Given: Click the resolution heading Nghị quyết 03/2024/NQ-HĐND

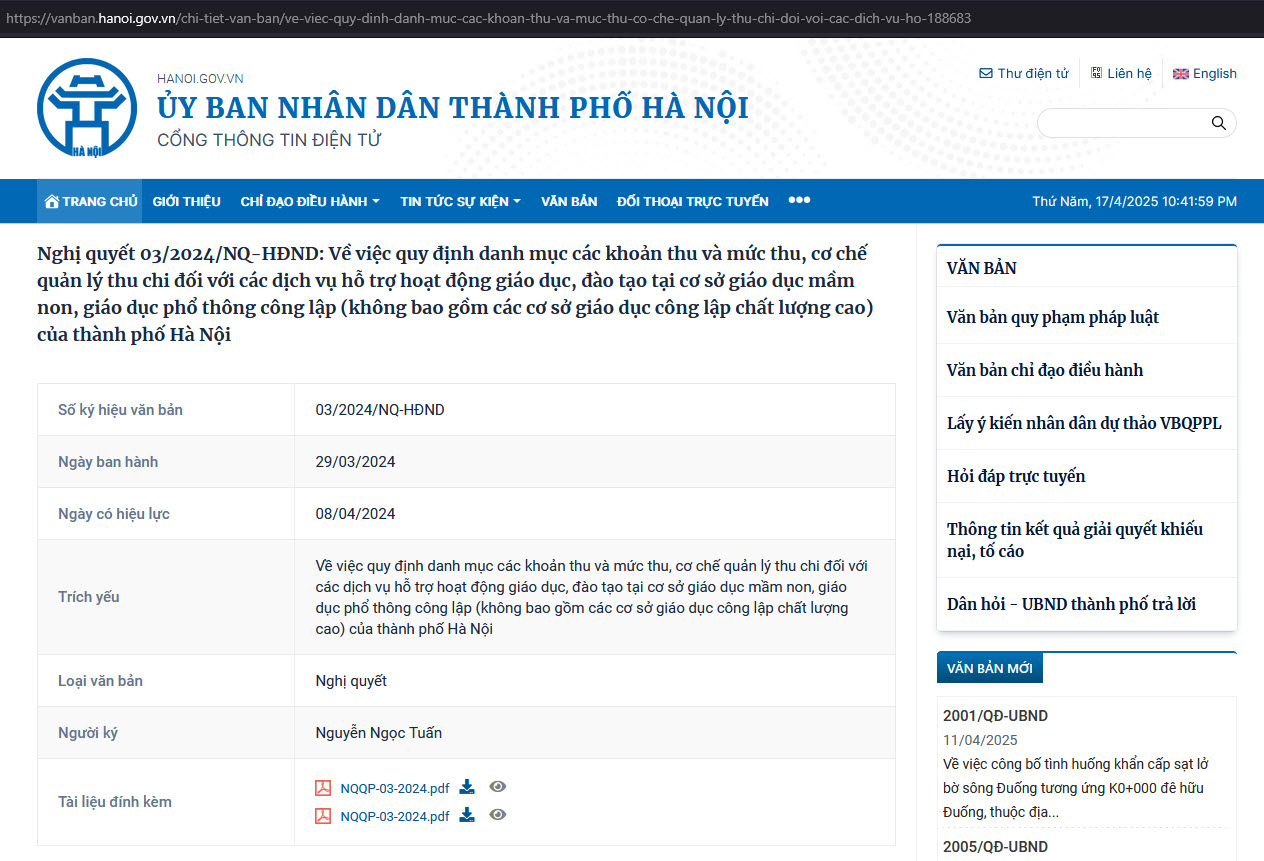Looking at the screenshot, I should pos(456,294).
